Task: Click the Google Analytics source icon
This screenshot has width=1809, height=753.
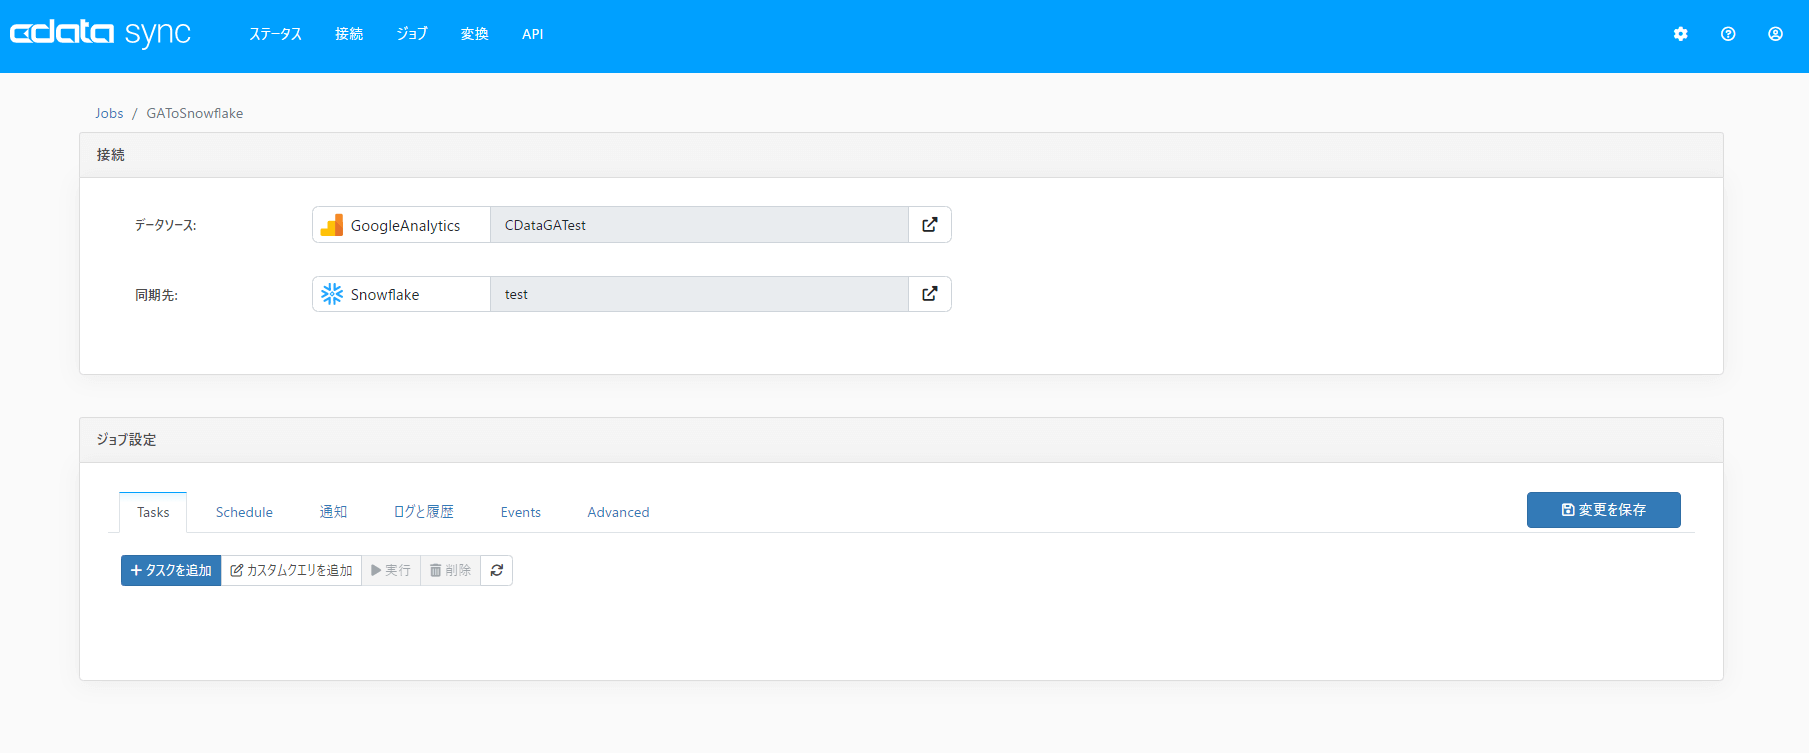Action: click(332, 226)
